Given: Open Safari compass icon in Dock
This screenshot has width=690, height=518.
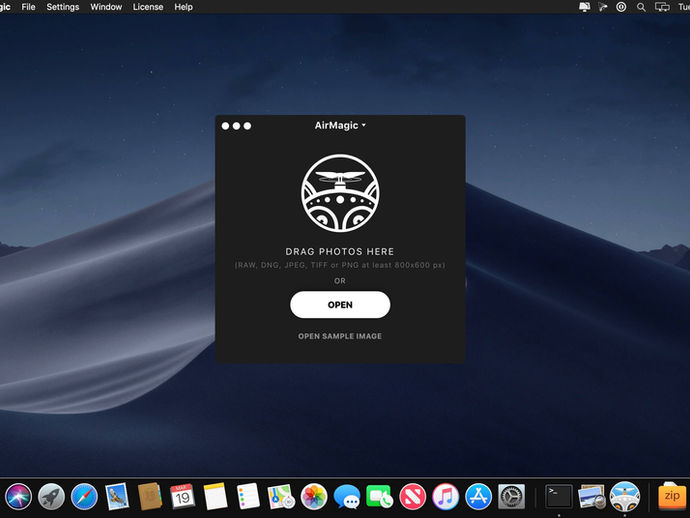Looking at the screenshot, I should point(84,496).
